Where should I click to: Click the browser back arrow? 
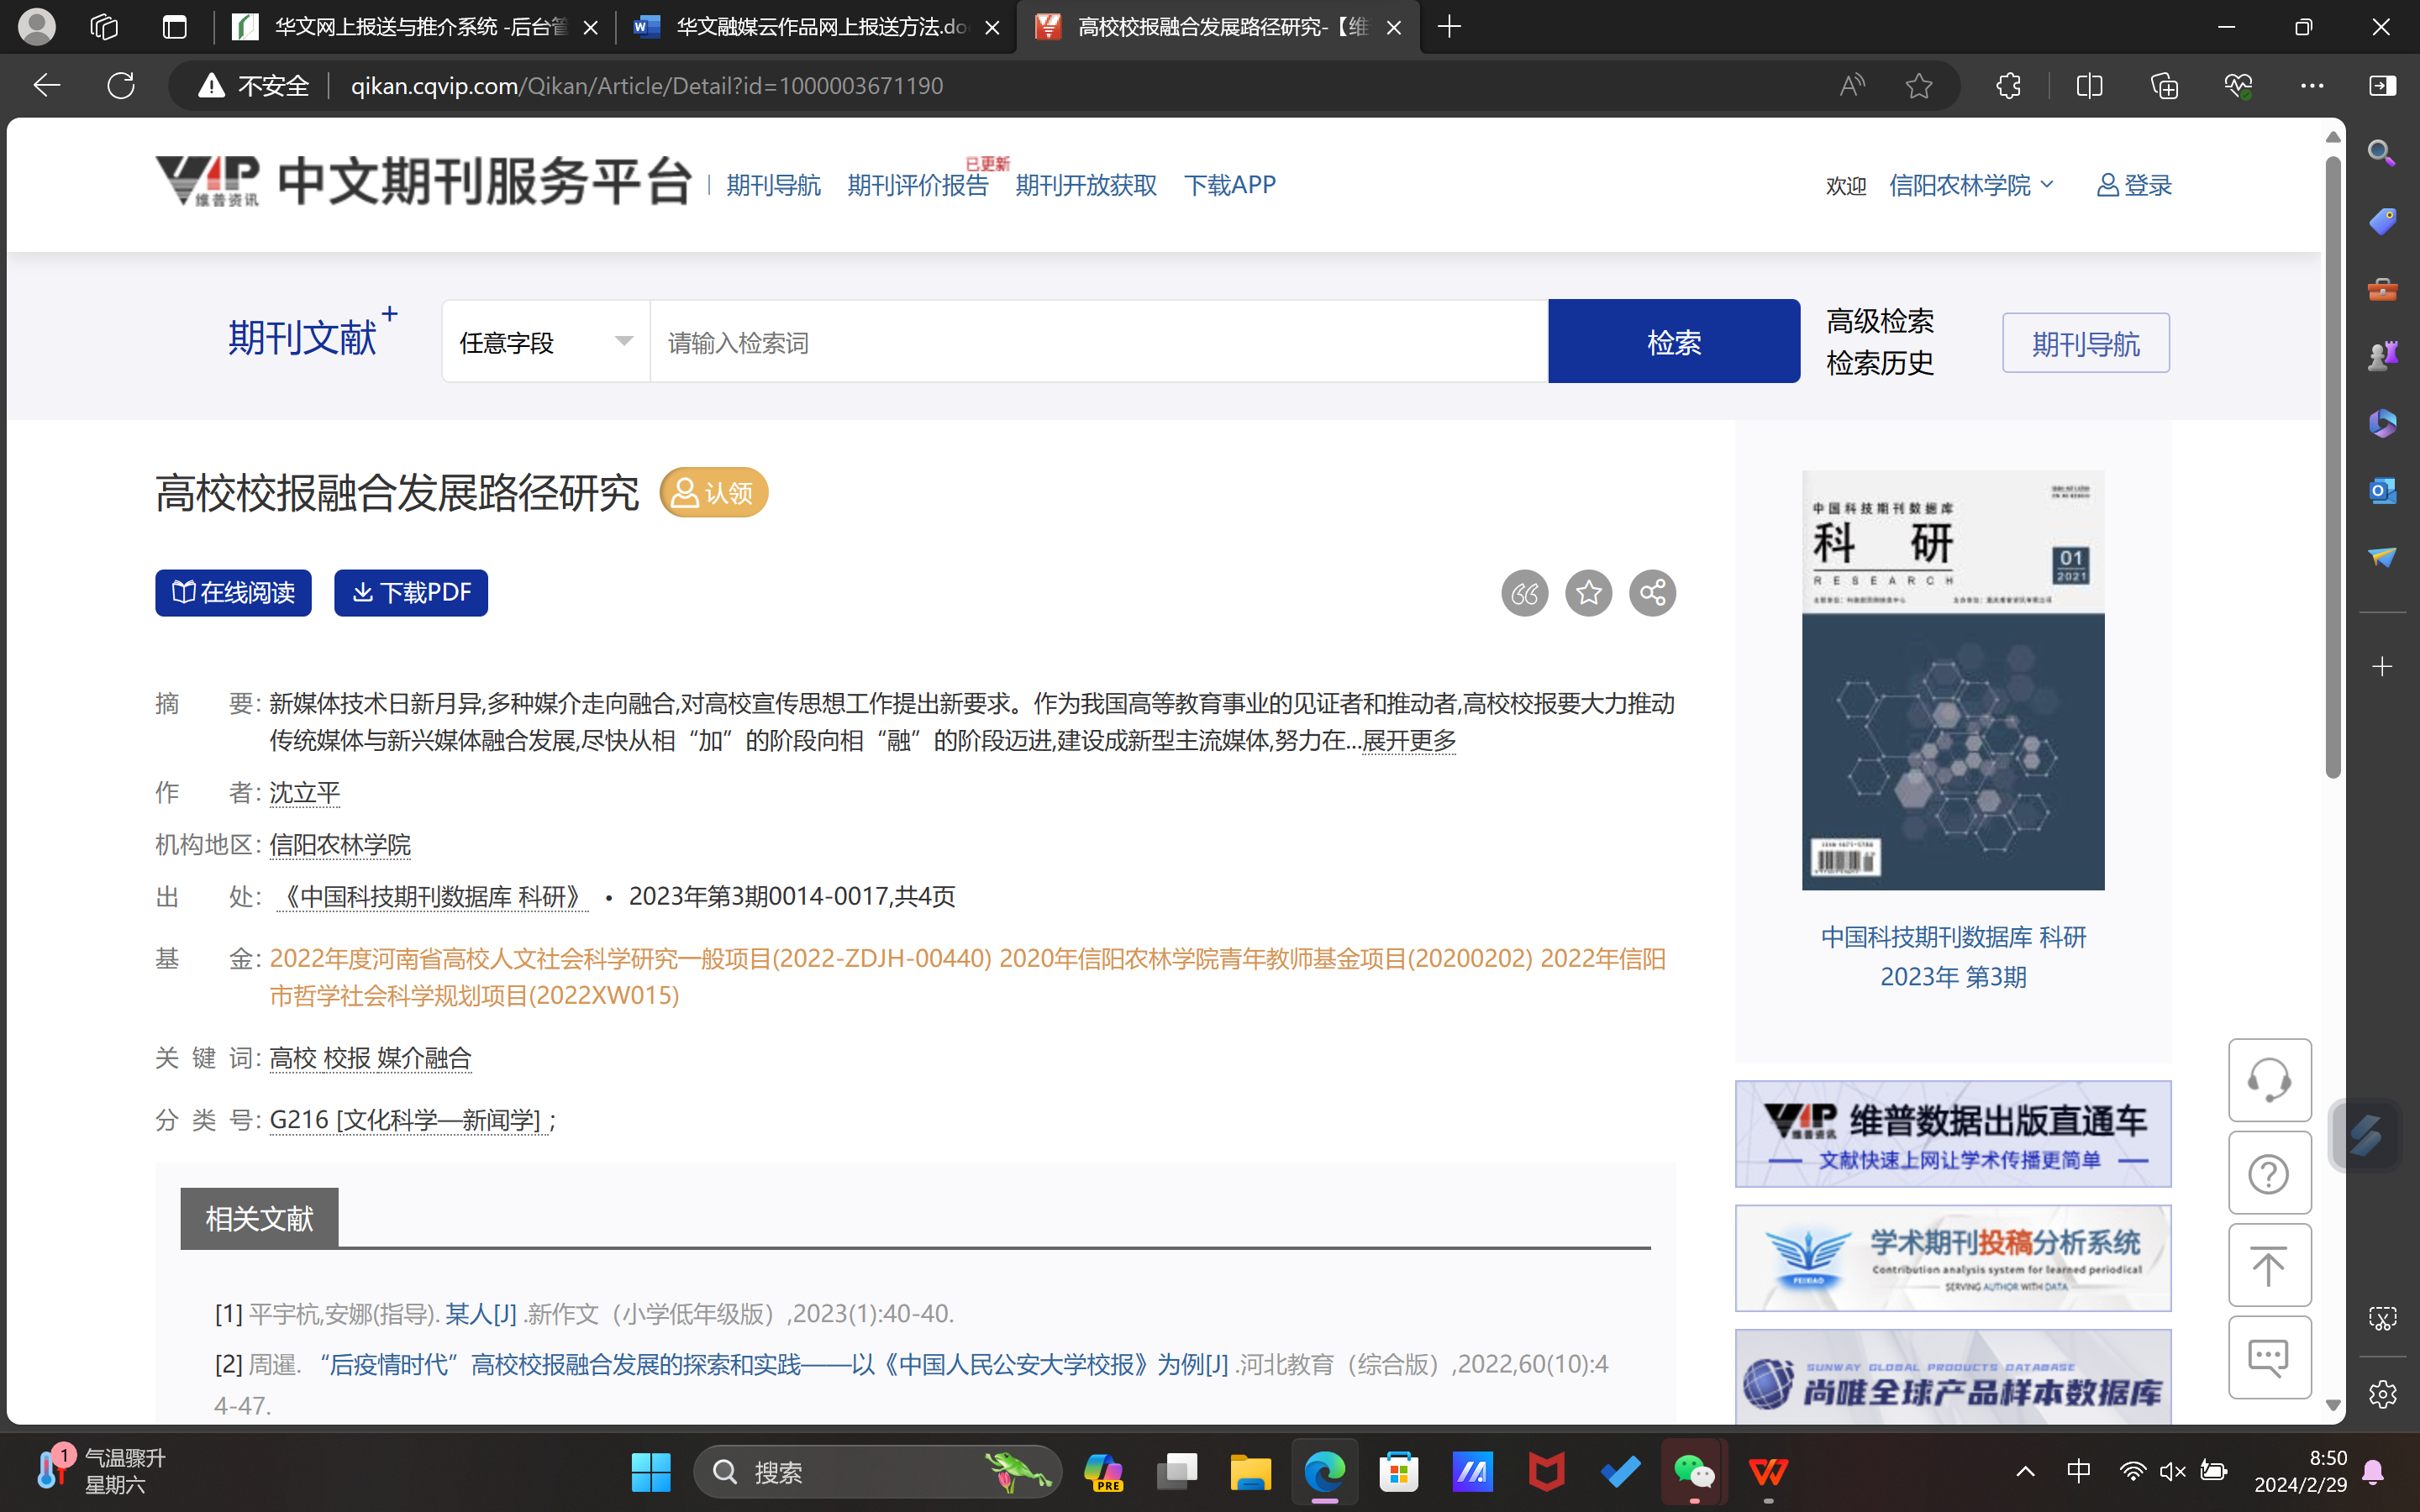(x=47, y=86)
